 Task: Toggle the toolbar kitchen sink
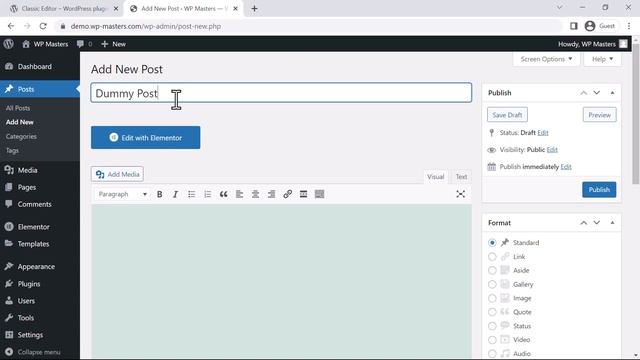[x=319, y=194]
